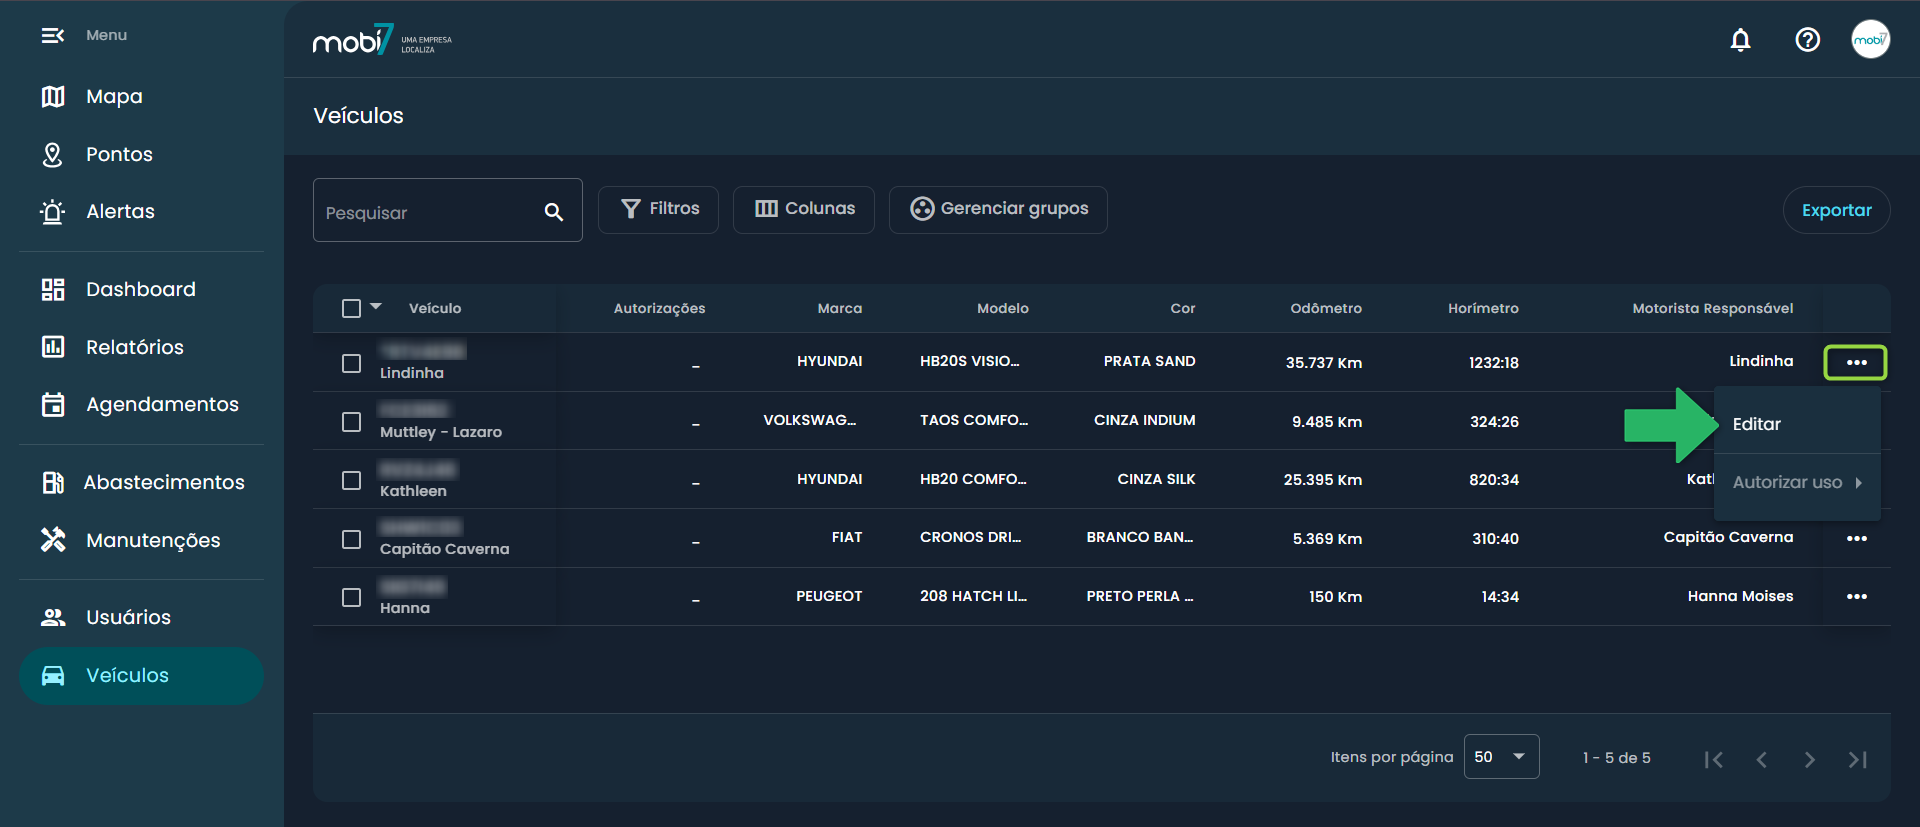Open the Filtros filter button
Viewport: 1920px width, 827px height.
(x=659, y=209)
